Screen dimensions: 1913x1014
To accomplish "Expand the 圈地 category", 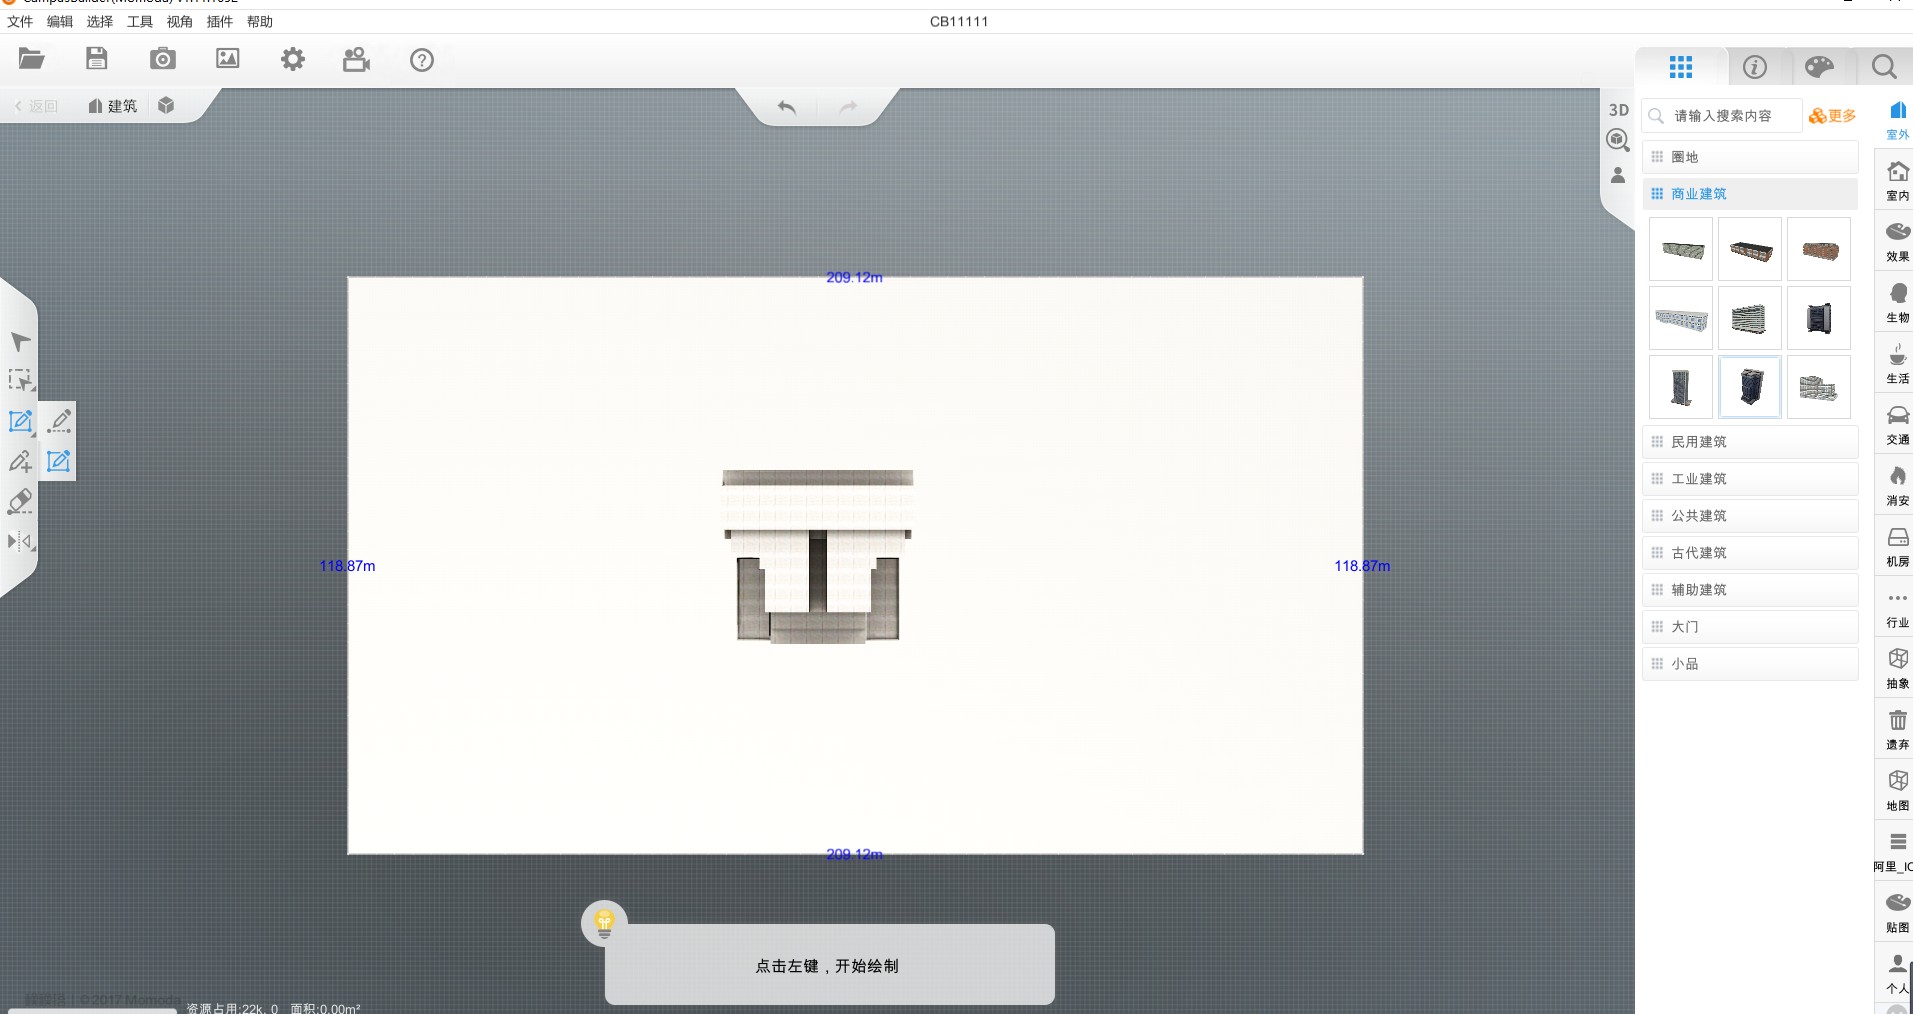I will [x=1750, y=157].
